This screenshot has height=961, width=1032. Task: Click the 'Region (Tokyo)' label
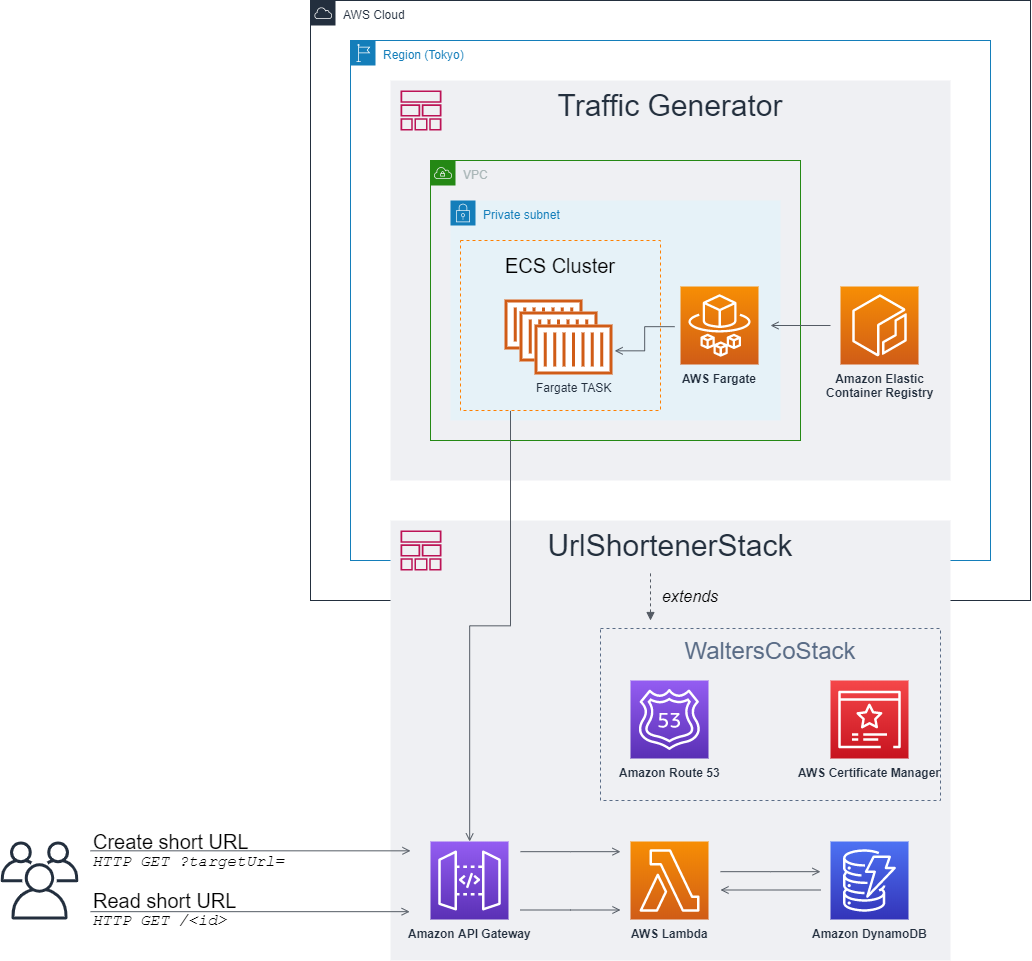[423, 55]
